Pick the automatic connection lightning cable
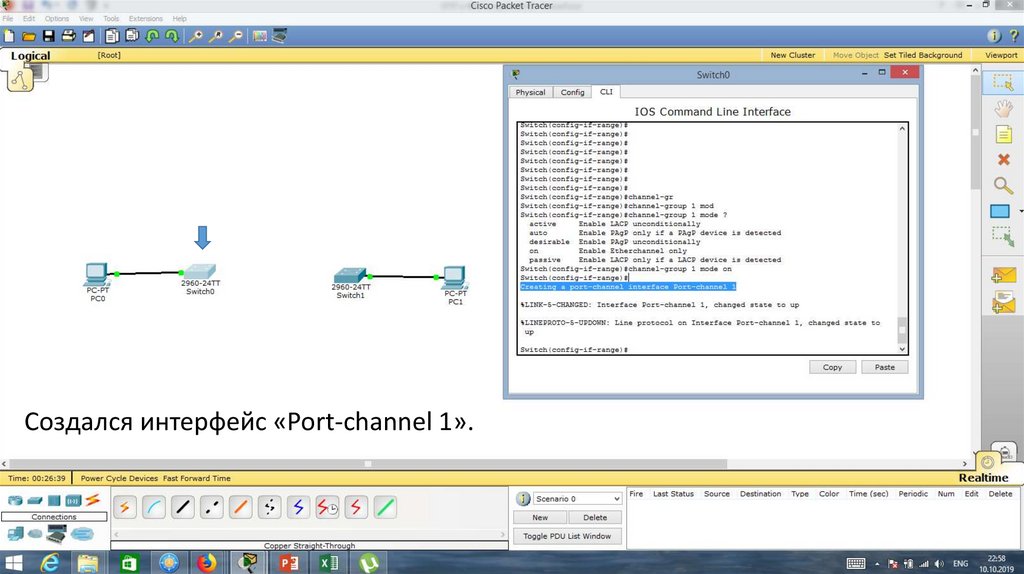Viewport: 1024px width, 574px height. click(126, 507)
